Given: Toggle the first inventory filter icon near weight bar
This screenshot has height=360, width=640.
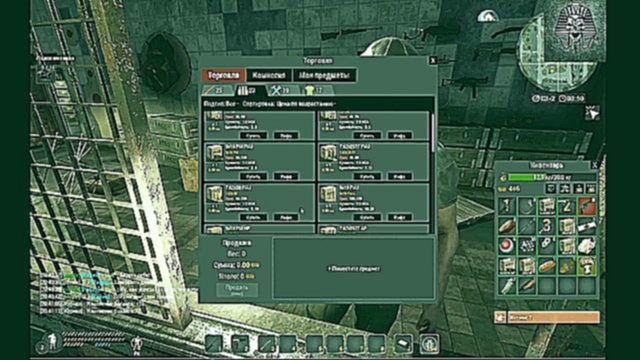Looking at the screenshot, I should click(551, 189).
